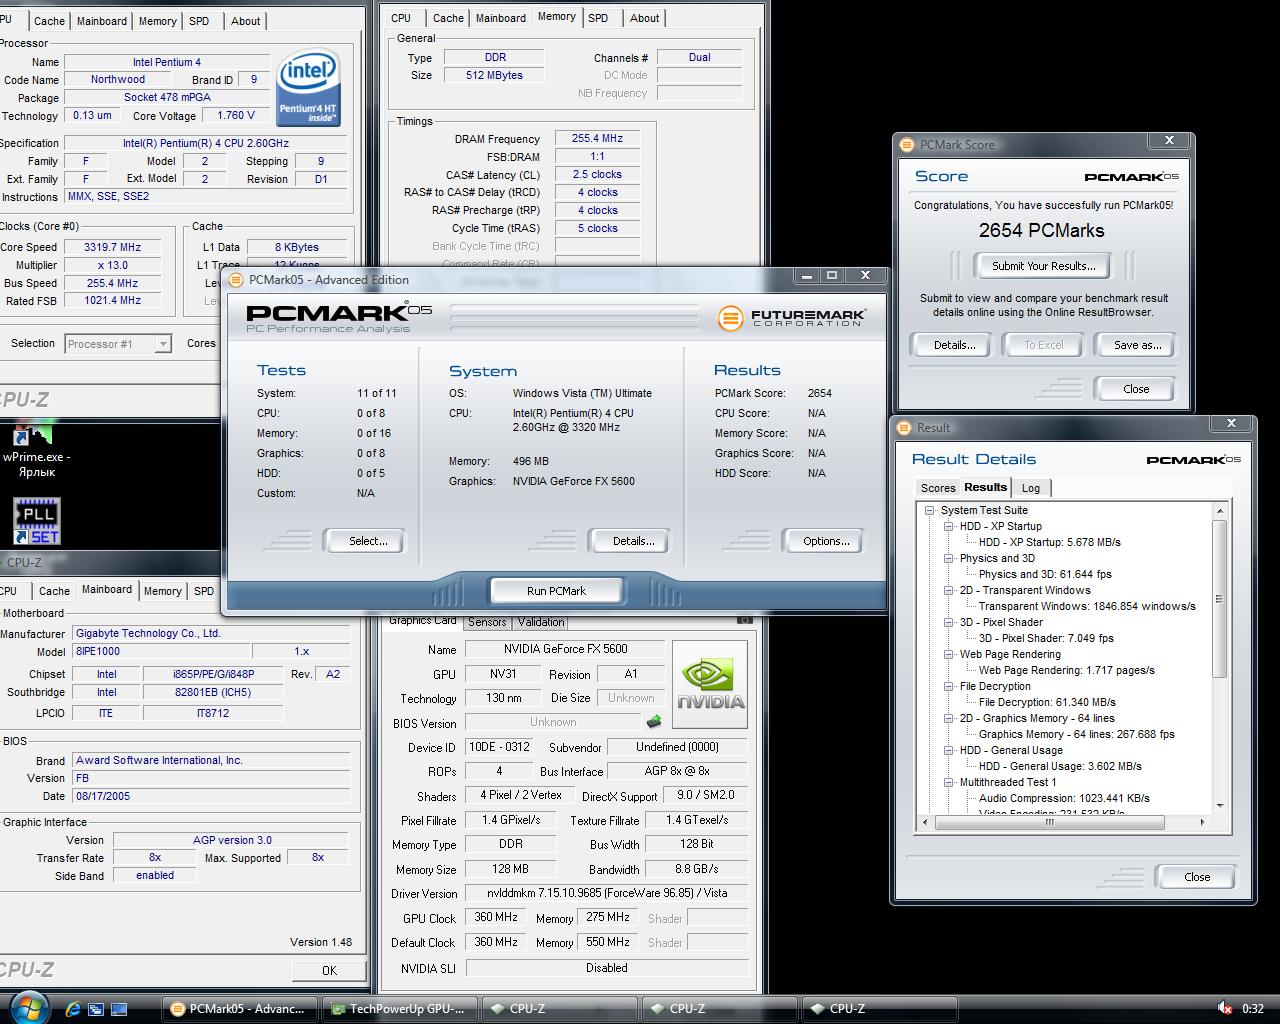The height and width of the screenshot is (1024, 1280).
Task: Switch to the Scores tab in Result Details
Action: [938, 488]
